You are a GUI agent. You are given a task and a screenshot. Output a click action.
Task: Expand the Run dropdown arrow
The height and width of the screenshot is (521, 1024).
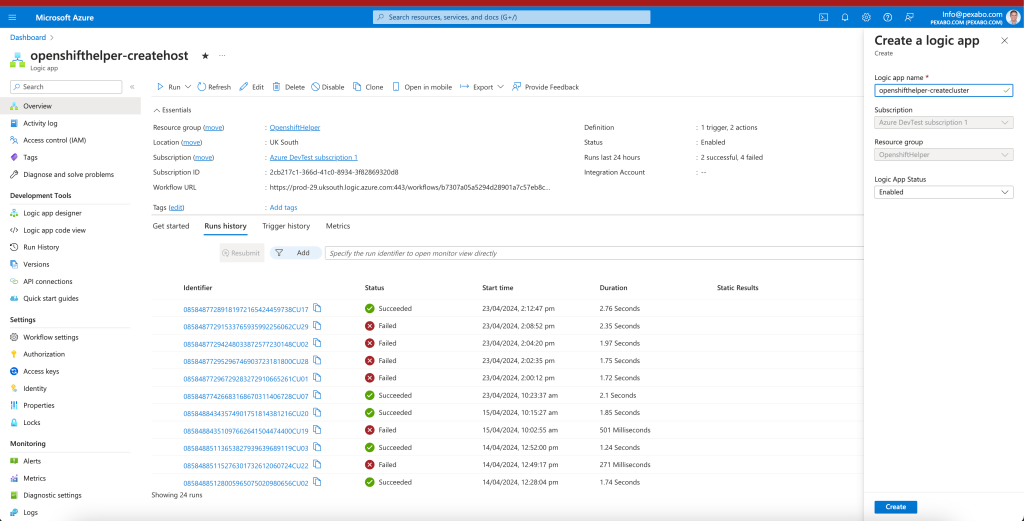point(188,87)
